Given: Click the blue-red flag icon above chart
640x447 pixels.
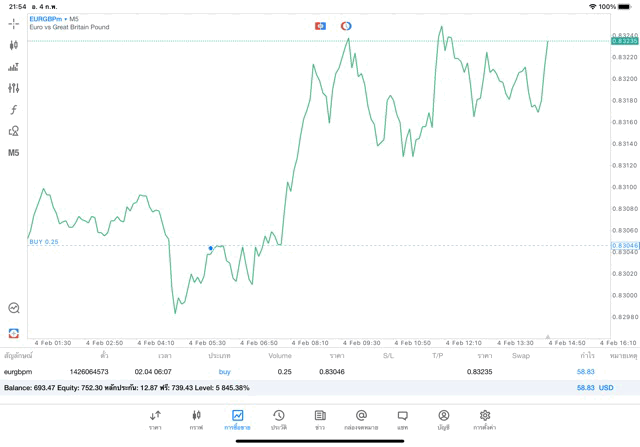Looking at the screenshot, I should pos(320,26).
